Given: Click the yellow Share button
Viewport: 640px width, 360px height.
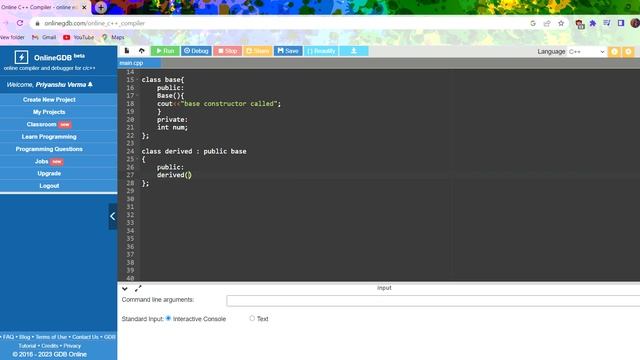Looking at the screenshot, I should [x=258, y=51].
